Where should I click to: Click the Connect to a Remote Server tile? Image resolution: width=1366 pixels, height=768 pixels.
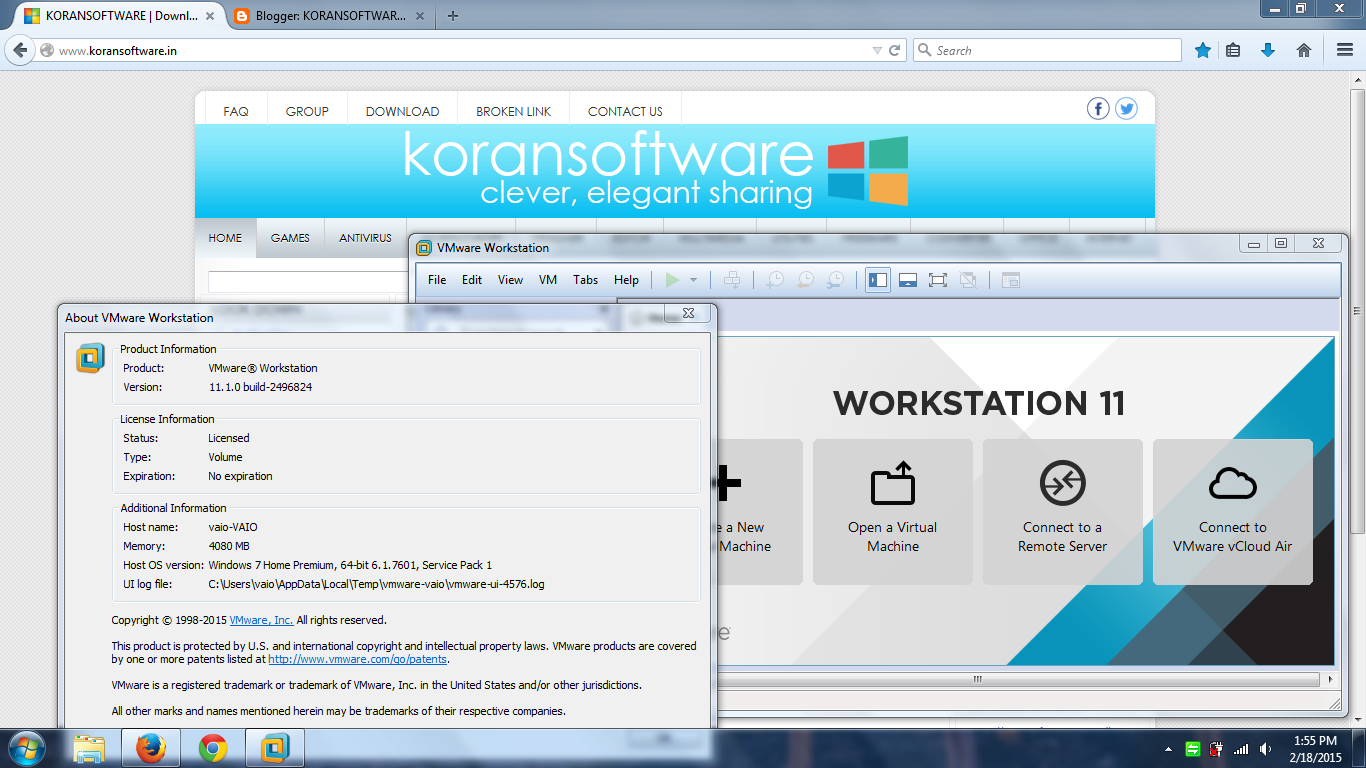(1063, 512)
